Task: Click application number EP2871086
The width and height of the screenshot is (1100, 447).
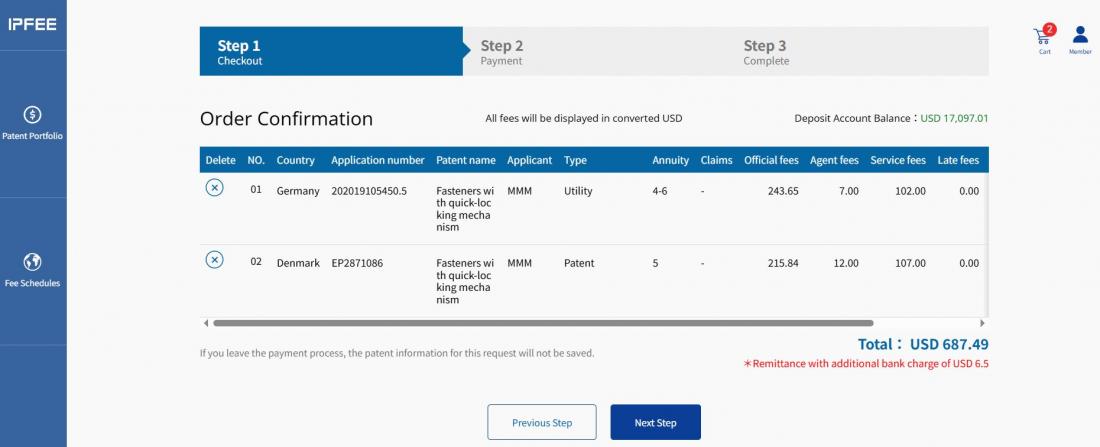Action: pyautogui.click(x=357, y=263)
